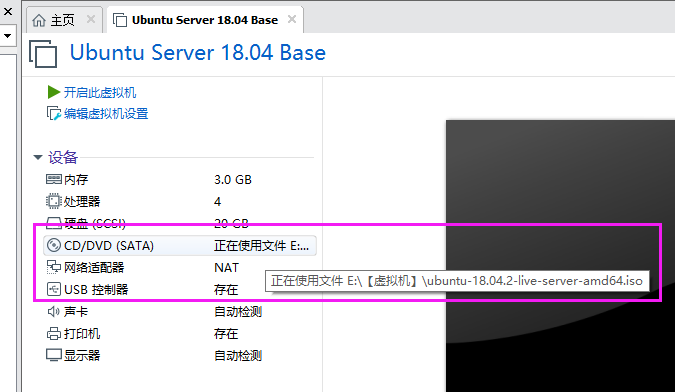Collapse the 设备 devices section

(38, 157)
